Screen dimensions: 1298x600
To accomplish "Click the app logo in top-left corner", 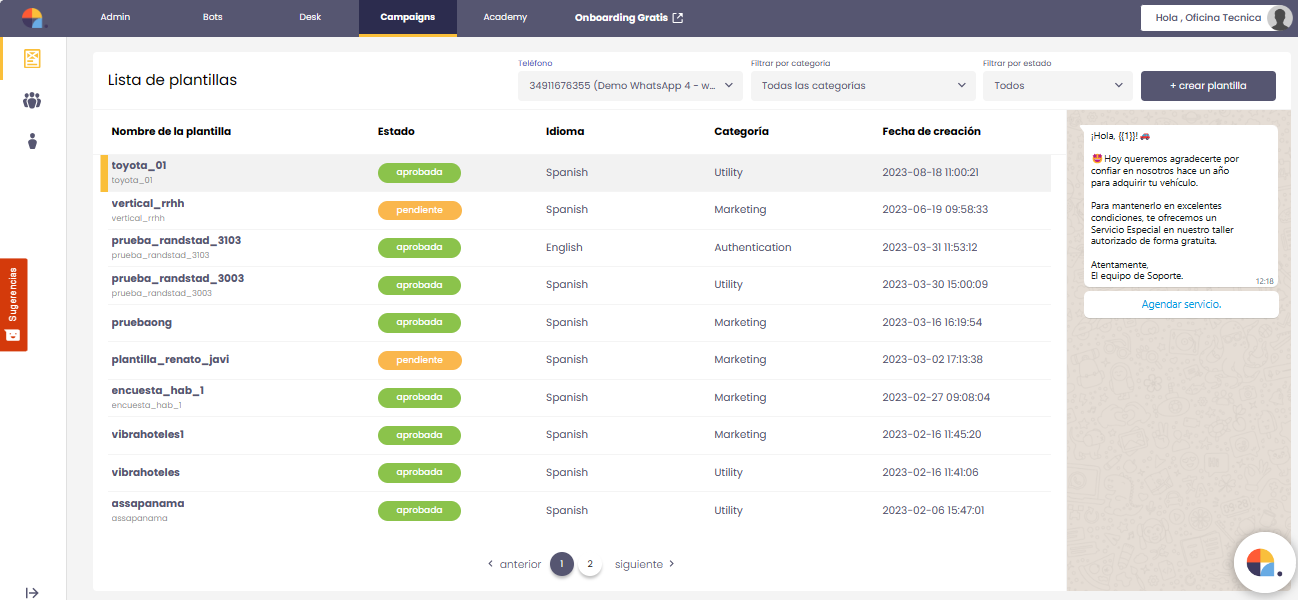I will coord(33,18).
